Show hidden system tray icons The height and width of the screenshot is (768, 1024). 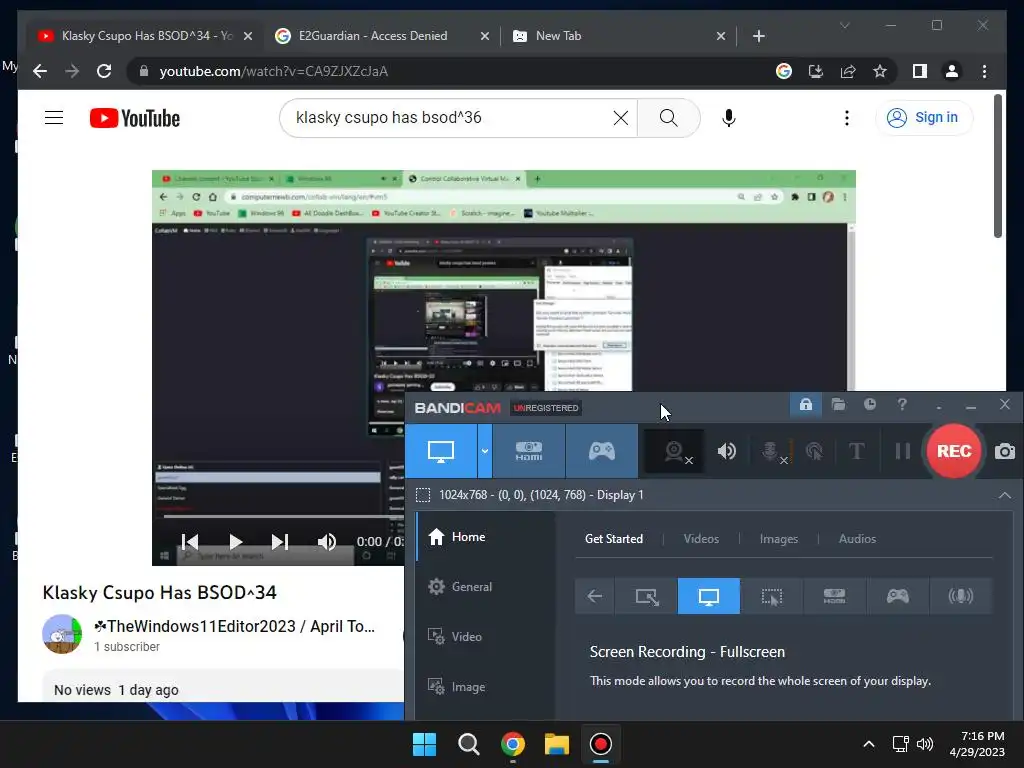869,744
